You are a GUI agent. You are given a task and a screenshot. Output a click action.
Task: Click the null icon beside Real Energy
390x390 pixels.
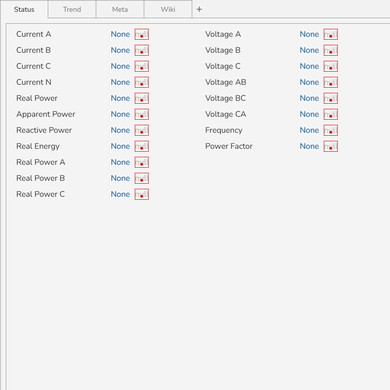click(142, 146)
